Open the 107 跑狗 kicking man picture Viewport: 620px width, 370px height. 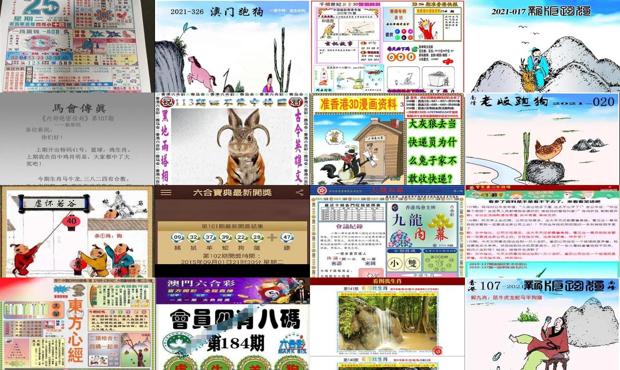542,324
